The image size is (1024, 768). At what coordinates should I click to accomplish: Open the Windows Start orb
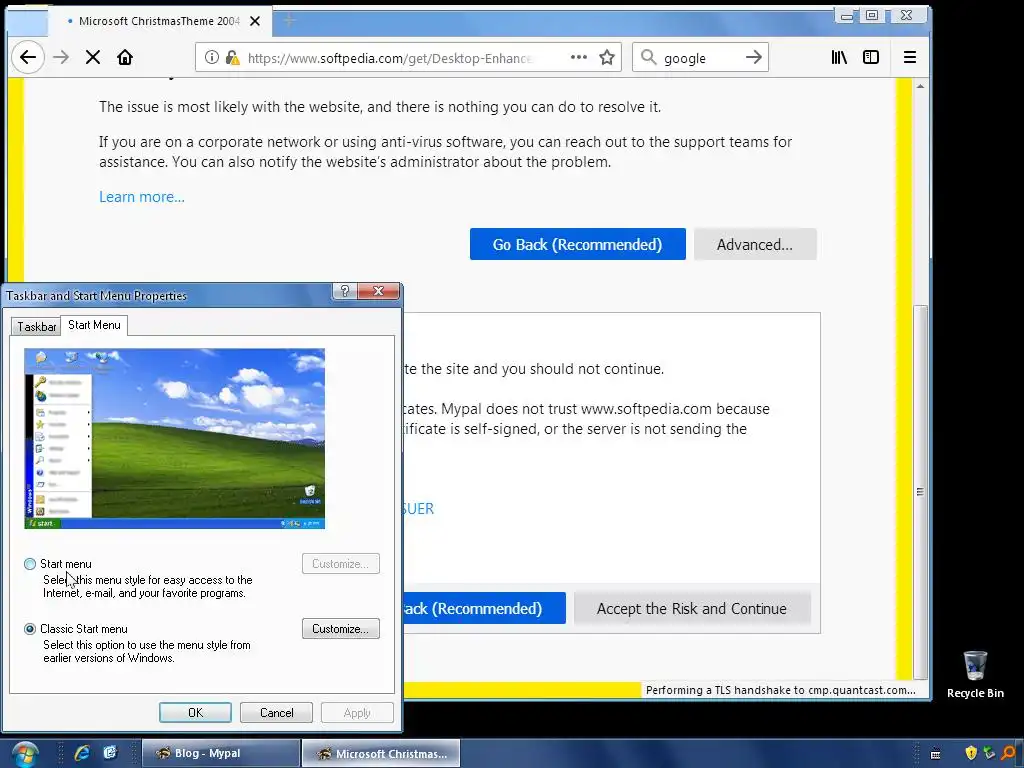pos(24,754)
